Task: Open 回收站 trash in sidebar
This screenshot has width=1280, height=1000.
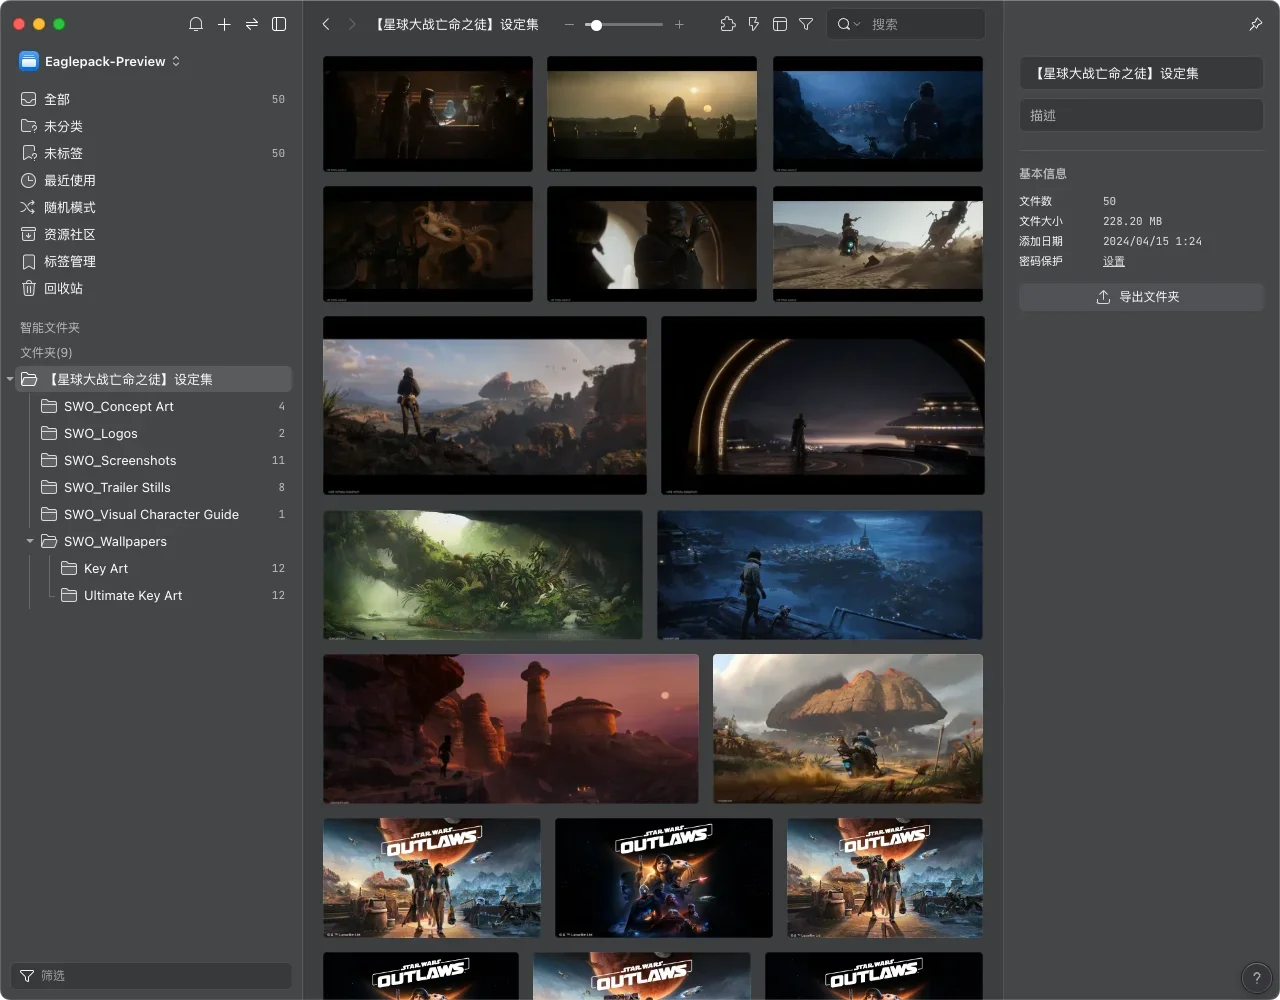Action: click(152, 288)
